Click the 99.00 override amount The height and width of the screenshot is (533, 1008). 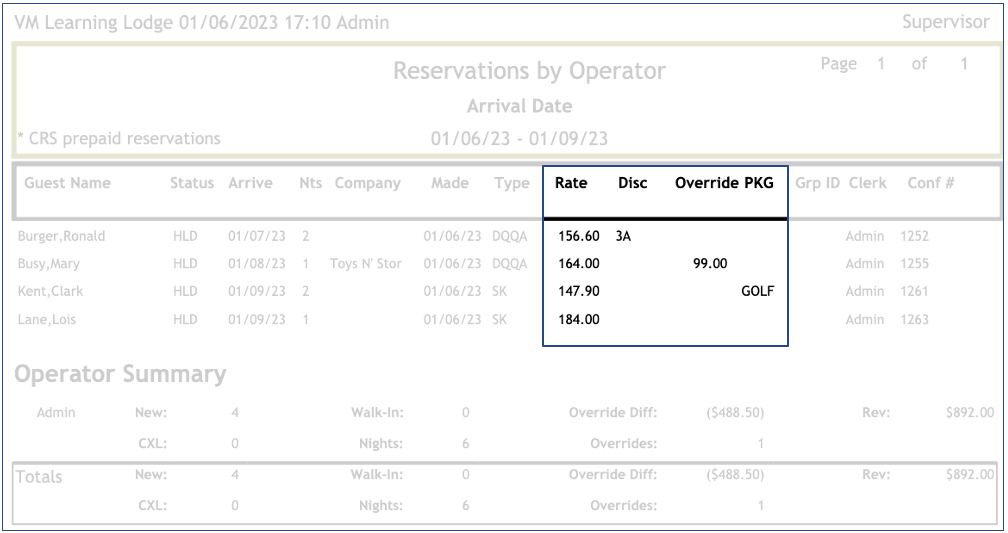tap(709, 264)
